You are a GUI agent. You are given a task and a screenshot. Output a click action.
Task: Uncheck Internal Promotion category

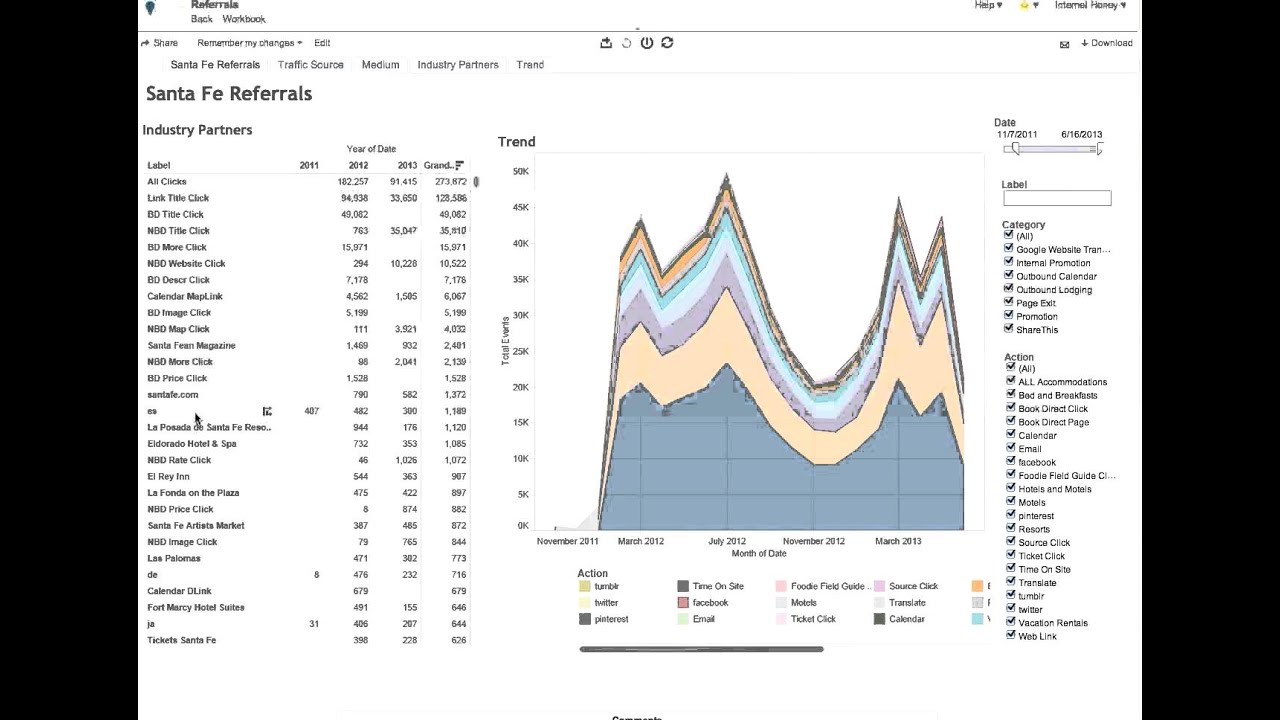[1009, 262]
